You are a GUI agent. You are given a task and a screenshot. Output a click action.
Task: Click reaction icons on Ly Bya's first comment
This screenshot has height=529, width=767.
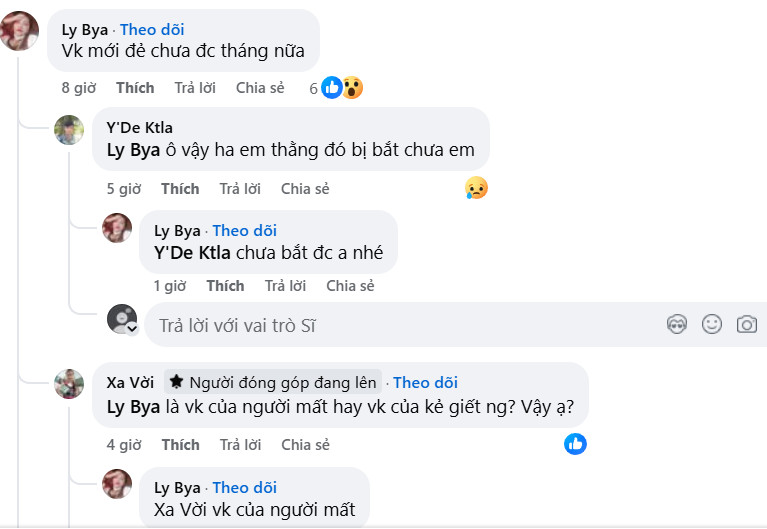tap(342, 88)
